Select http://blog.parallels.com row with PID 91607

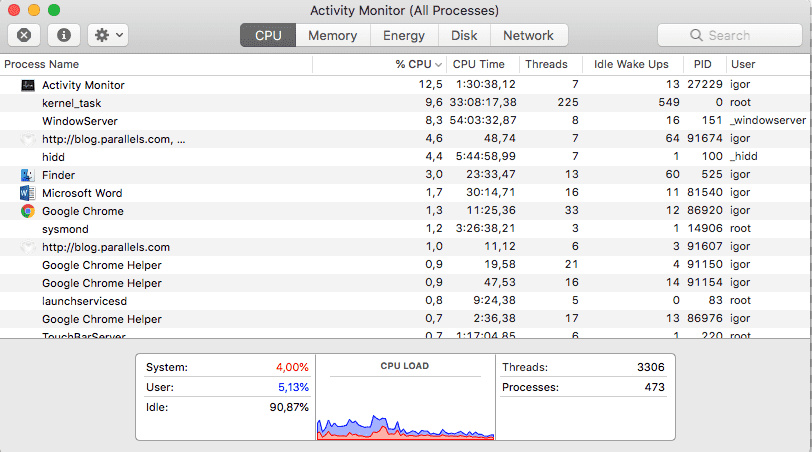coord(404,246)
